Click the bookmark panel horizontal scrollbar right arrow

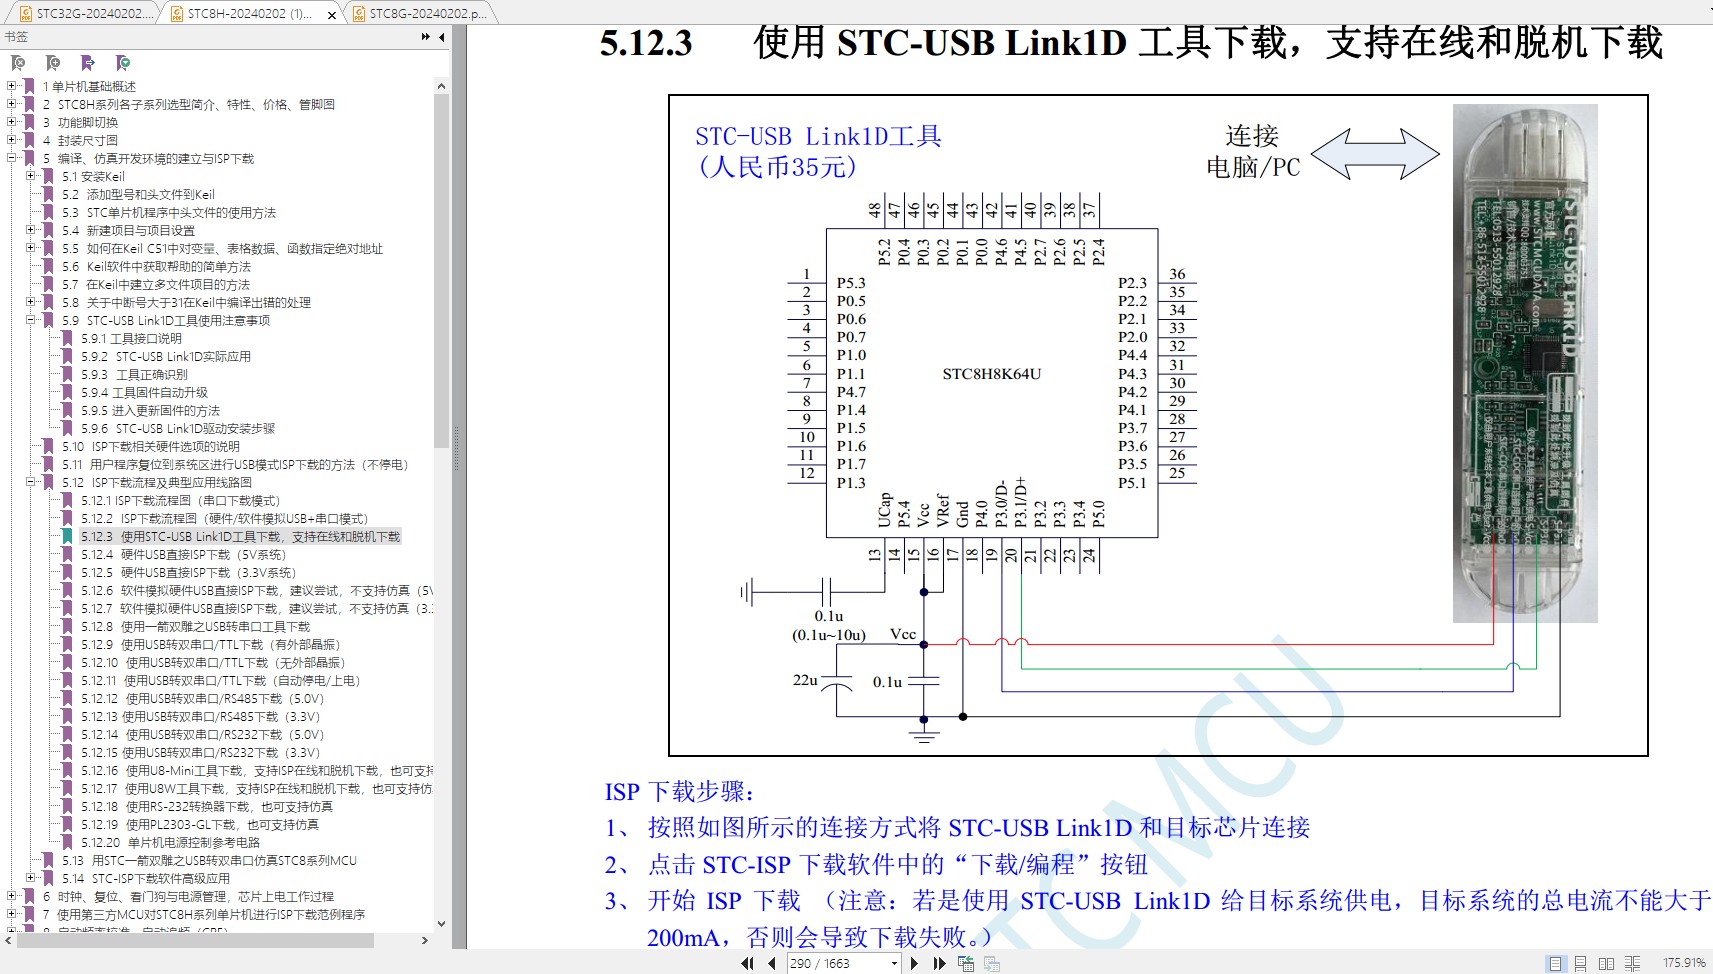point(425,940)
